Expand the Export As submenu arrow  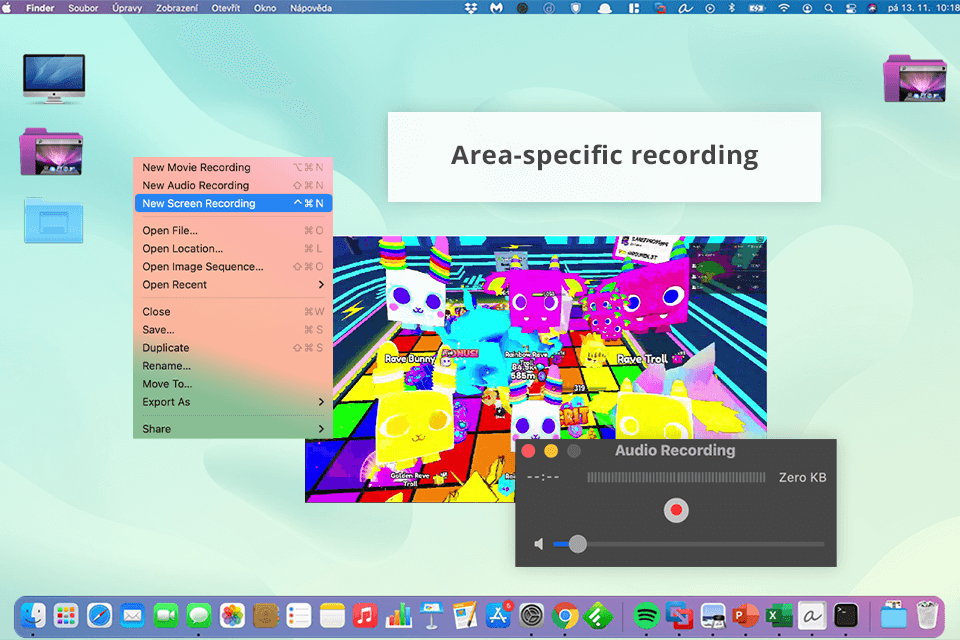[x=321, y=402]
